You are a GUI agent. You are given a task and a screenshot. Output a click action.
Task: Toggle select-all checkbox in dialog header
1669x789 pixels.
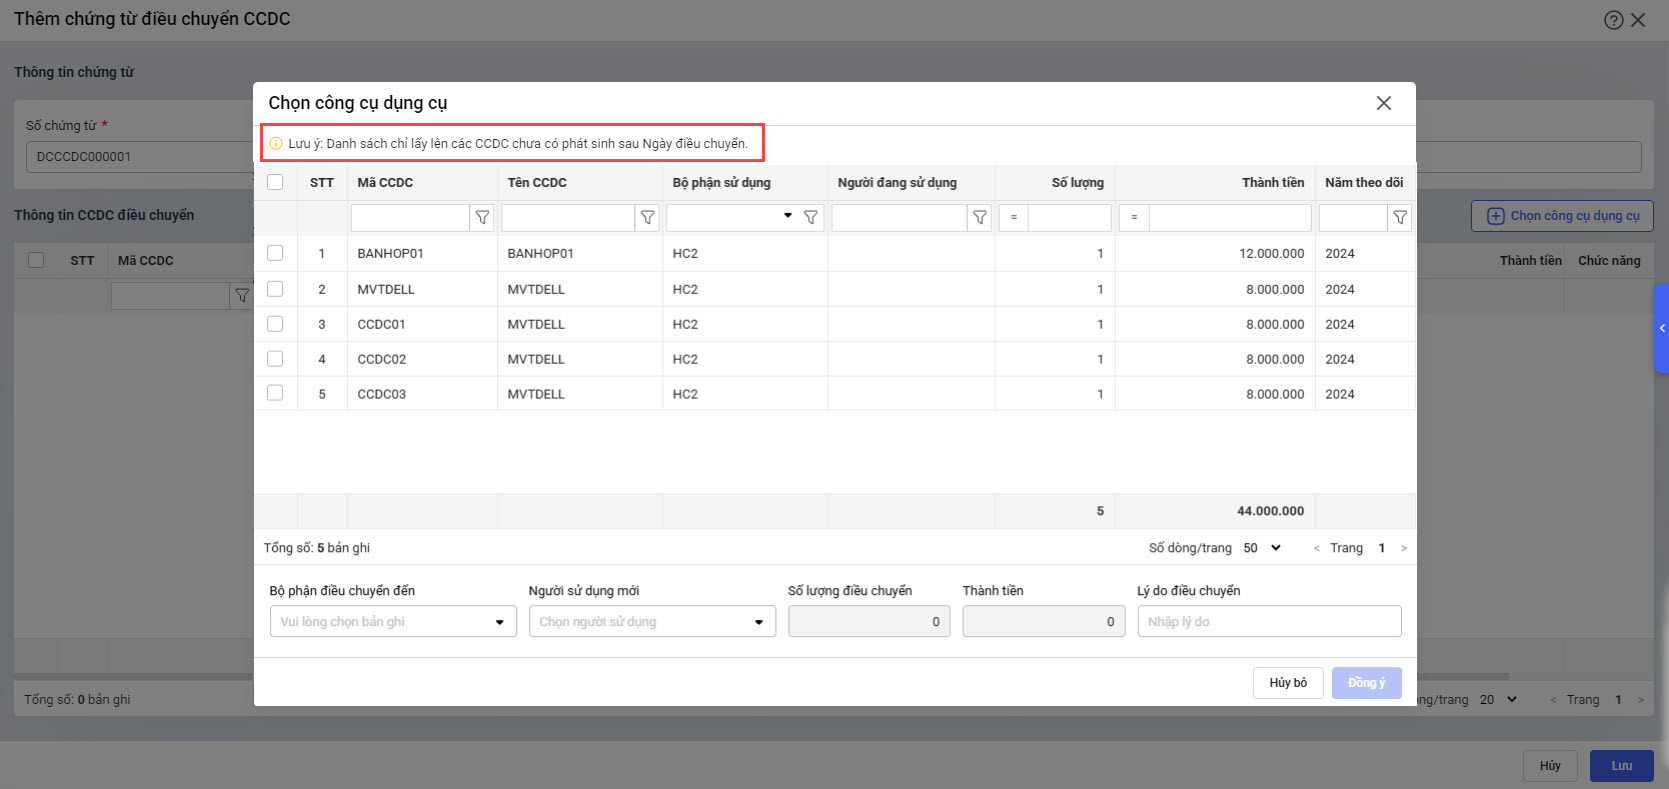tap(275, 182)
